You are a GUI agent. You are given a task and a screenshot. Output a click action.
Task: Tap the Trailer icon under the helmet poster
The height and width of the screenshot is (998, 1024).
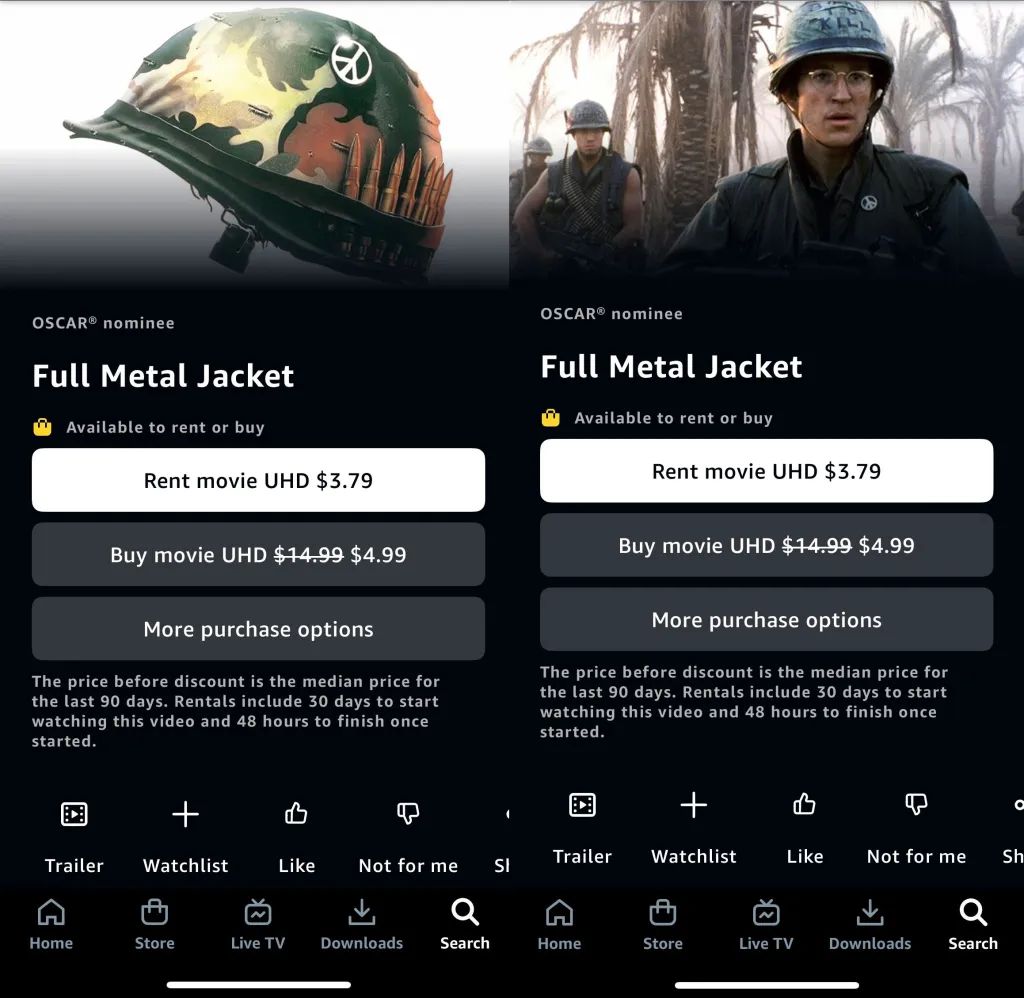click(74, 814)
